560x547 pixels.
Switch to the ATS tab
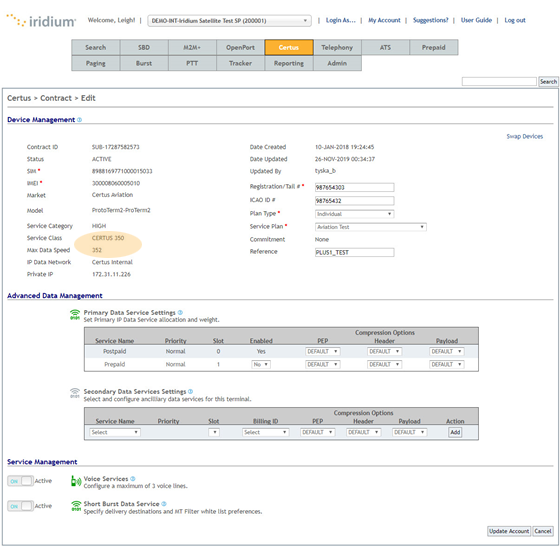[x=385, y=47]
